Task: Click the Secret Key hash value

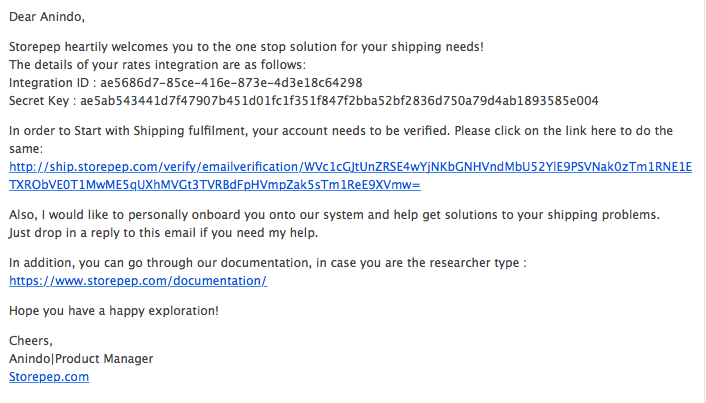Action: click(339, 101)
